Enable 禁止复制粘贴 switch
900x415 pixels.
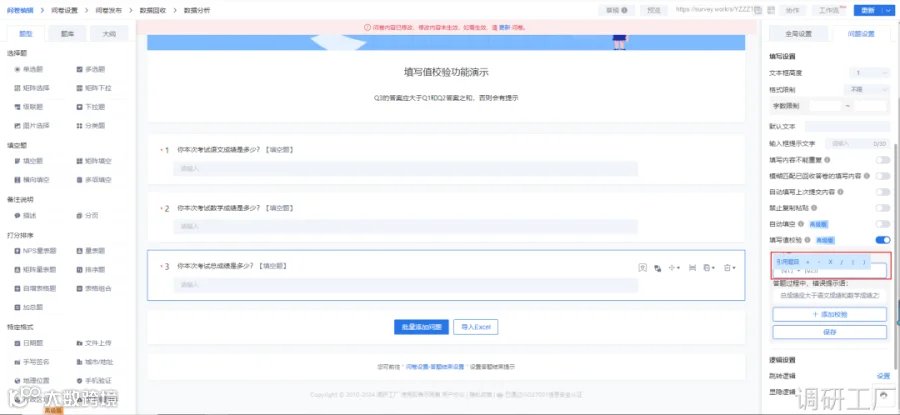(882, 208)
